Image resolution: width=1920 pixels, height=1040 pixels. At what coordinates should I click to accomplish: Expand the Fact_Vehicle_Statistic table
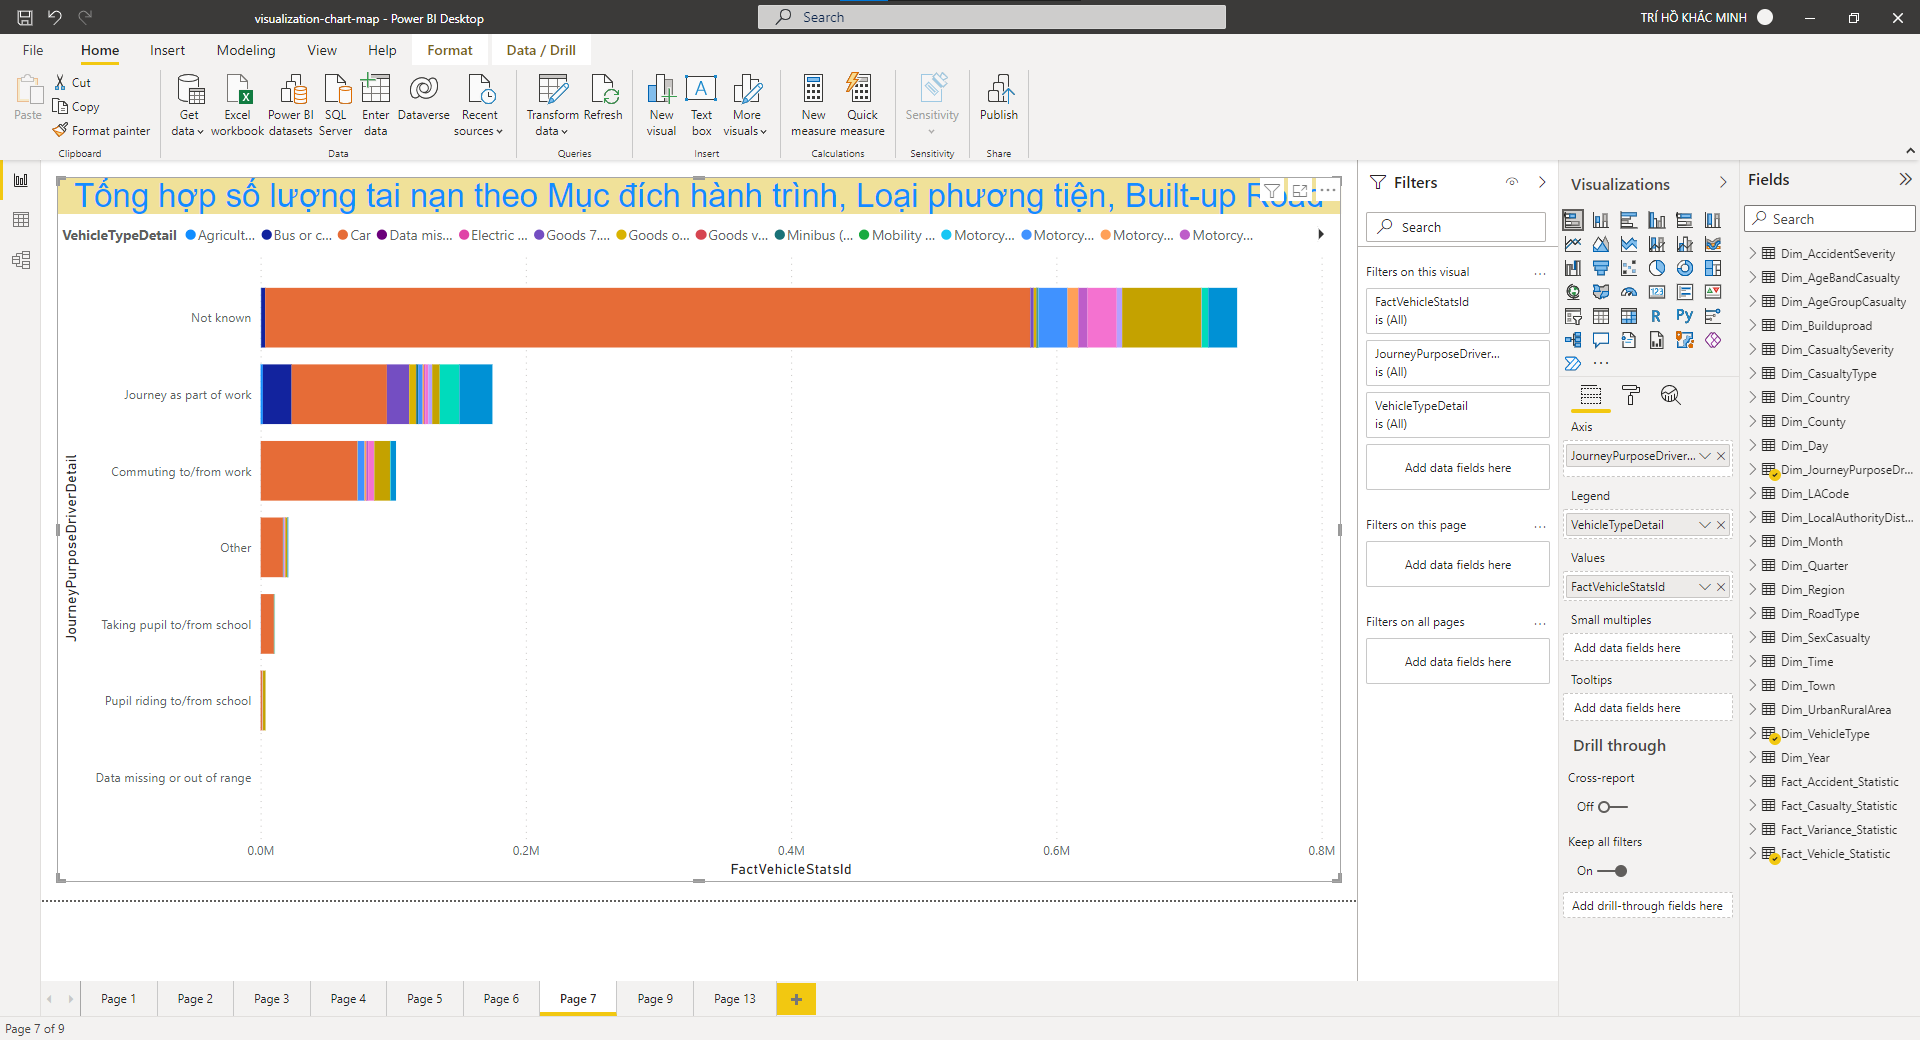[x=1753, y=854]
